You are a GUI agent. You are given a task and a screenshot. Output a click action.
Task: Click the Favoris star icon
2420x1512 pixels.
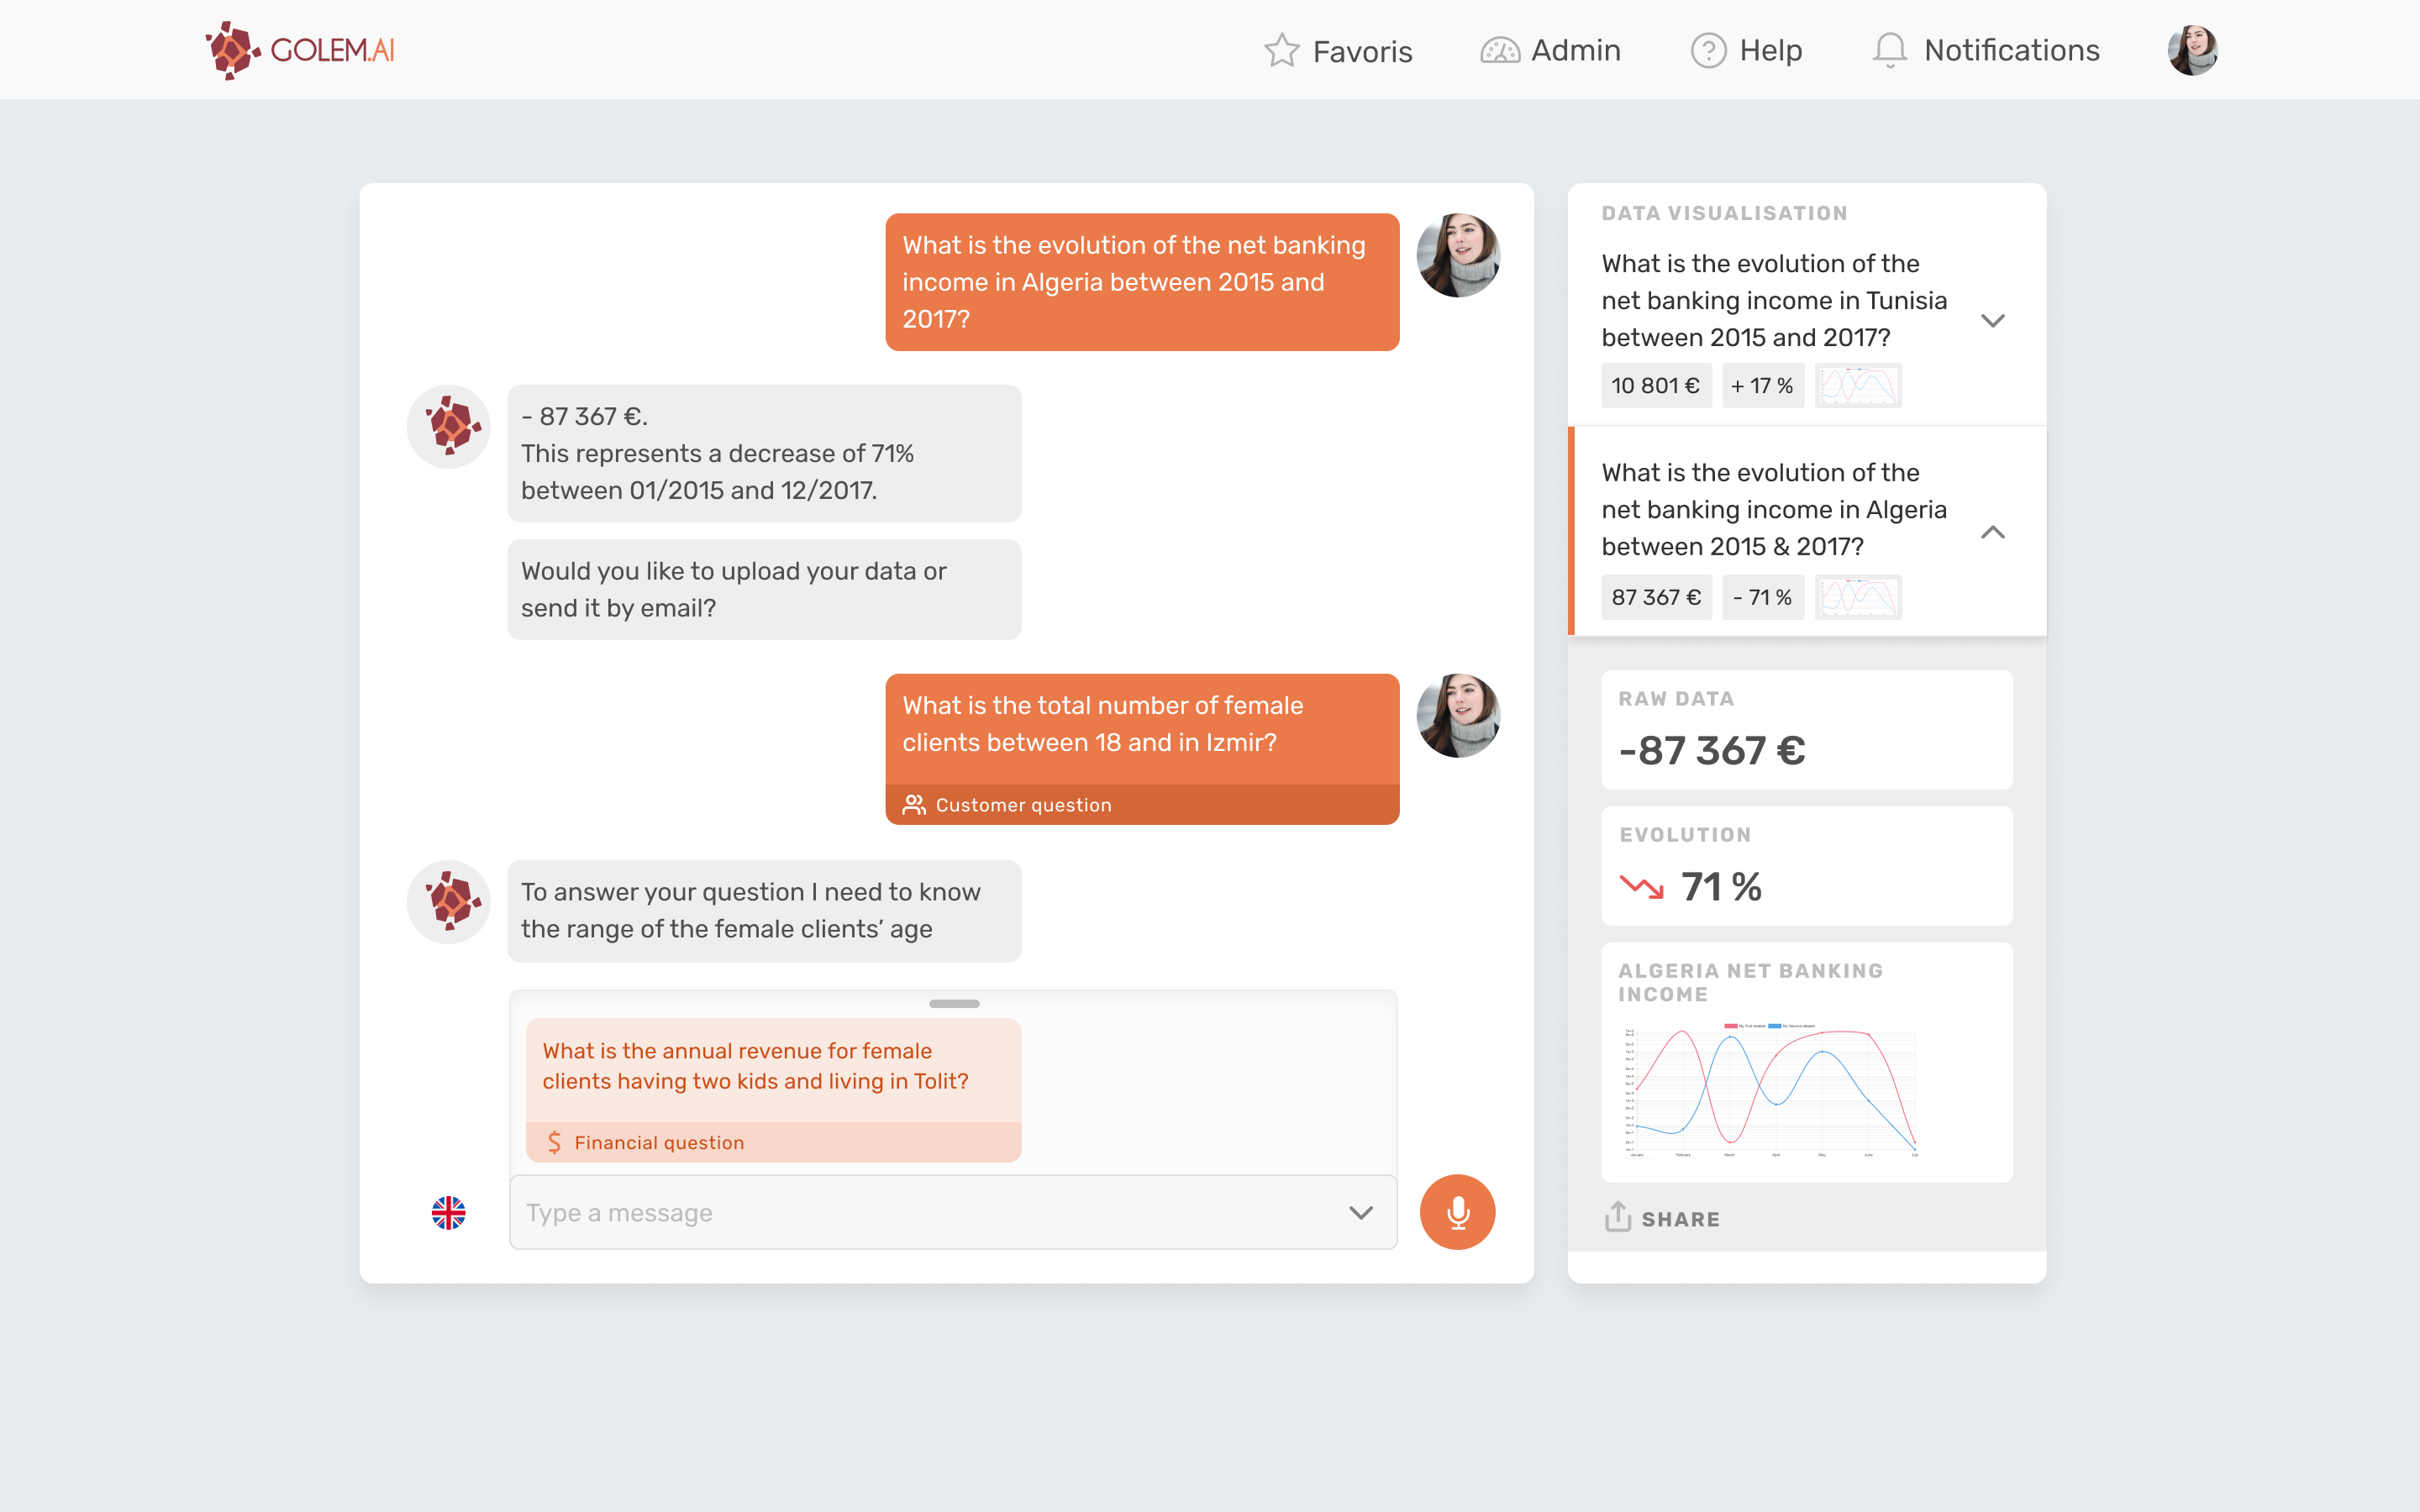pos(1281,50)
